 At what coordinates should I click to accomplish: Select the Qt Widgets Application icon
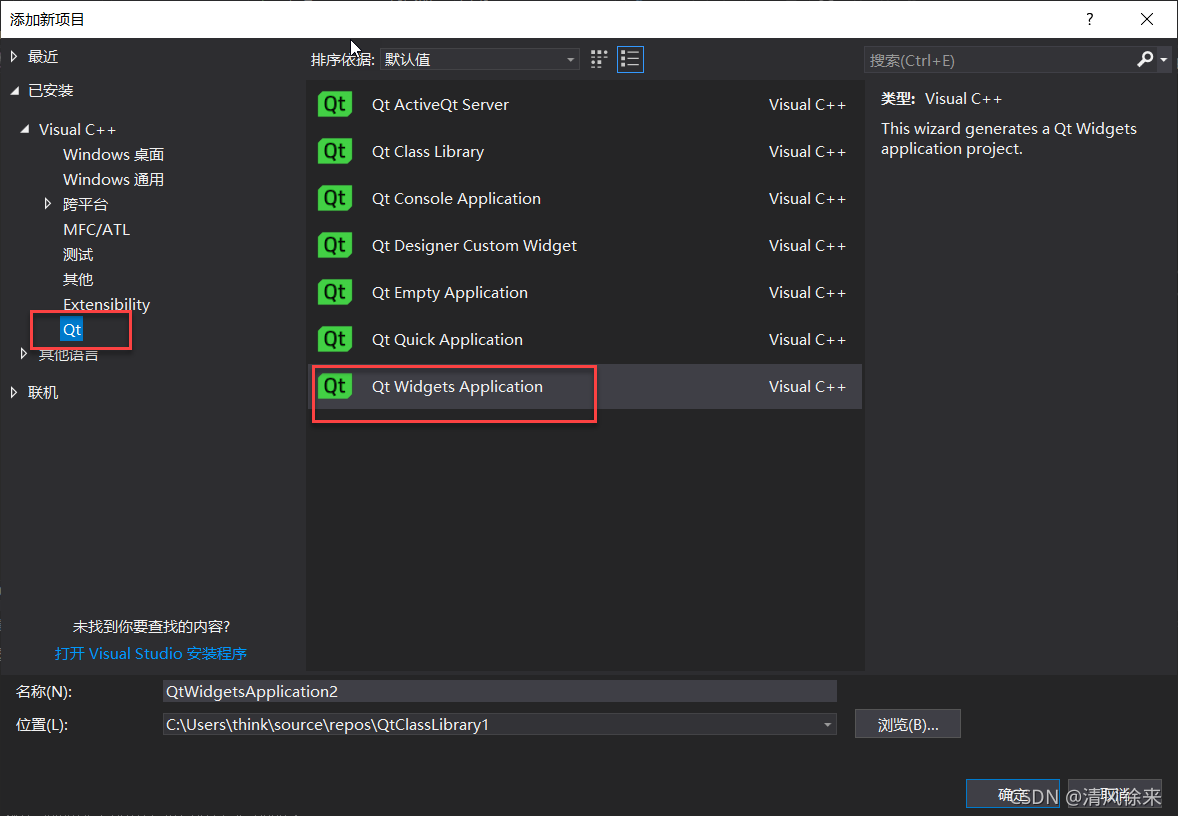(x=335, y=386)
